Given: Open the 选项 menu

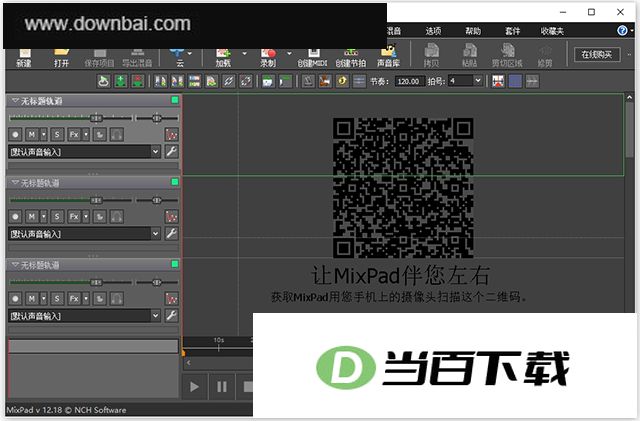Looking at the screenshot, I should (x=433, y=31).
